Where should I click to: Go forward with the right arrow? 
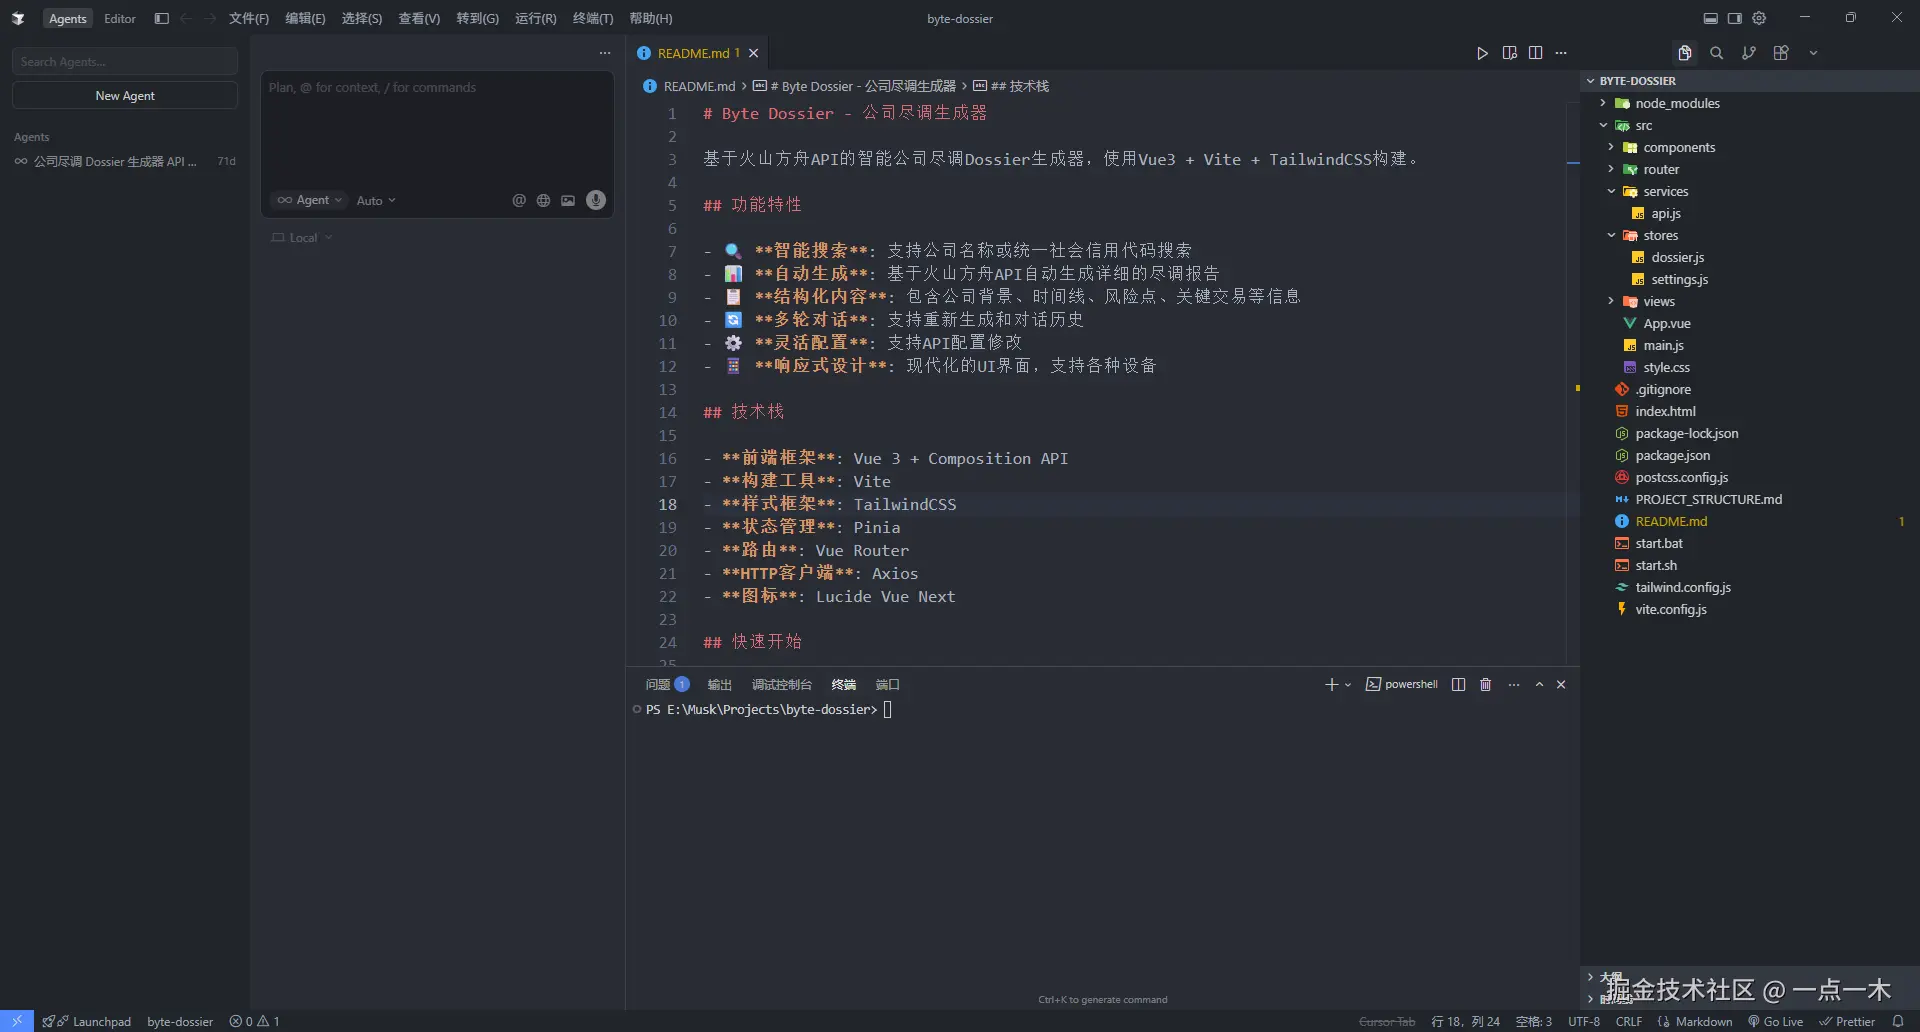(210, 18)
